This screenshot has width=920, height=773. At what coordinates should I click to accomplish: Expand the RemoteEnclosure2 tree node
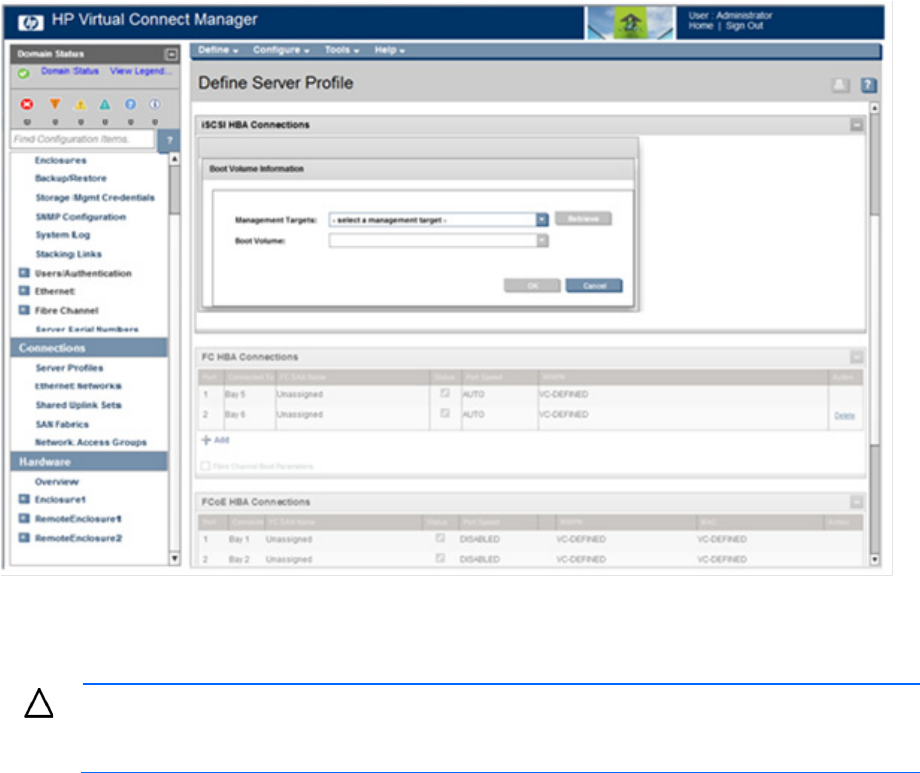pos(24,538)
